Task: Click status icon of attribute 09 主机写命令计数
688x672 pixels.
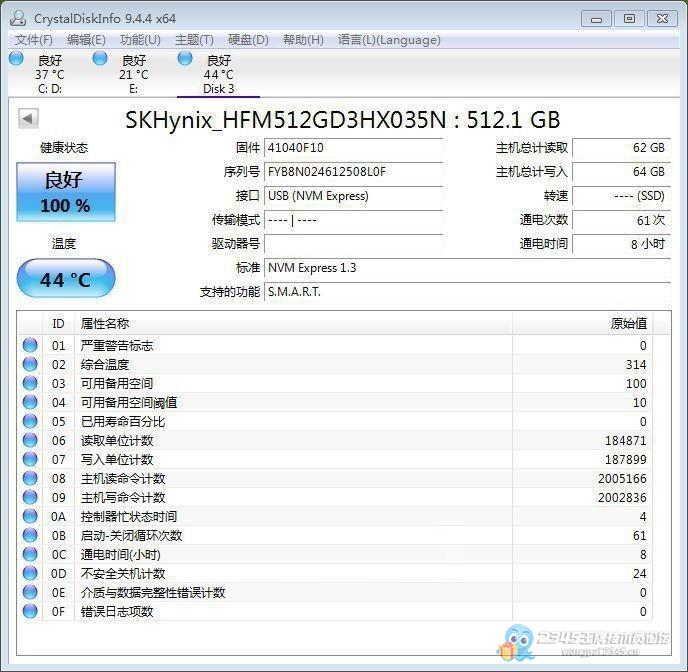Action: pyautogui.click(x=30, y=497)
